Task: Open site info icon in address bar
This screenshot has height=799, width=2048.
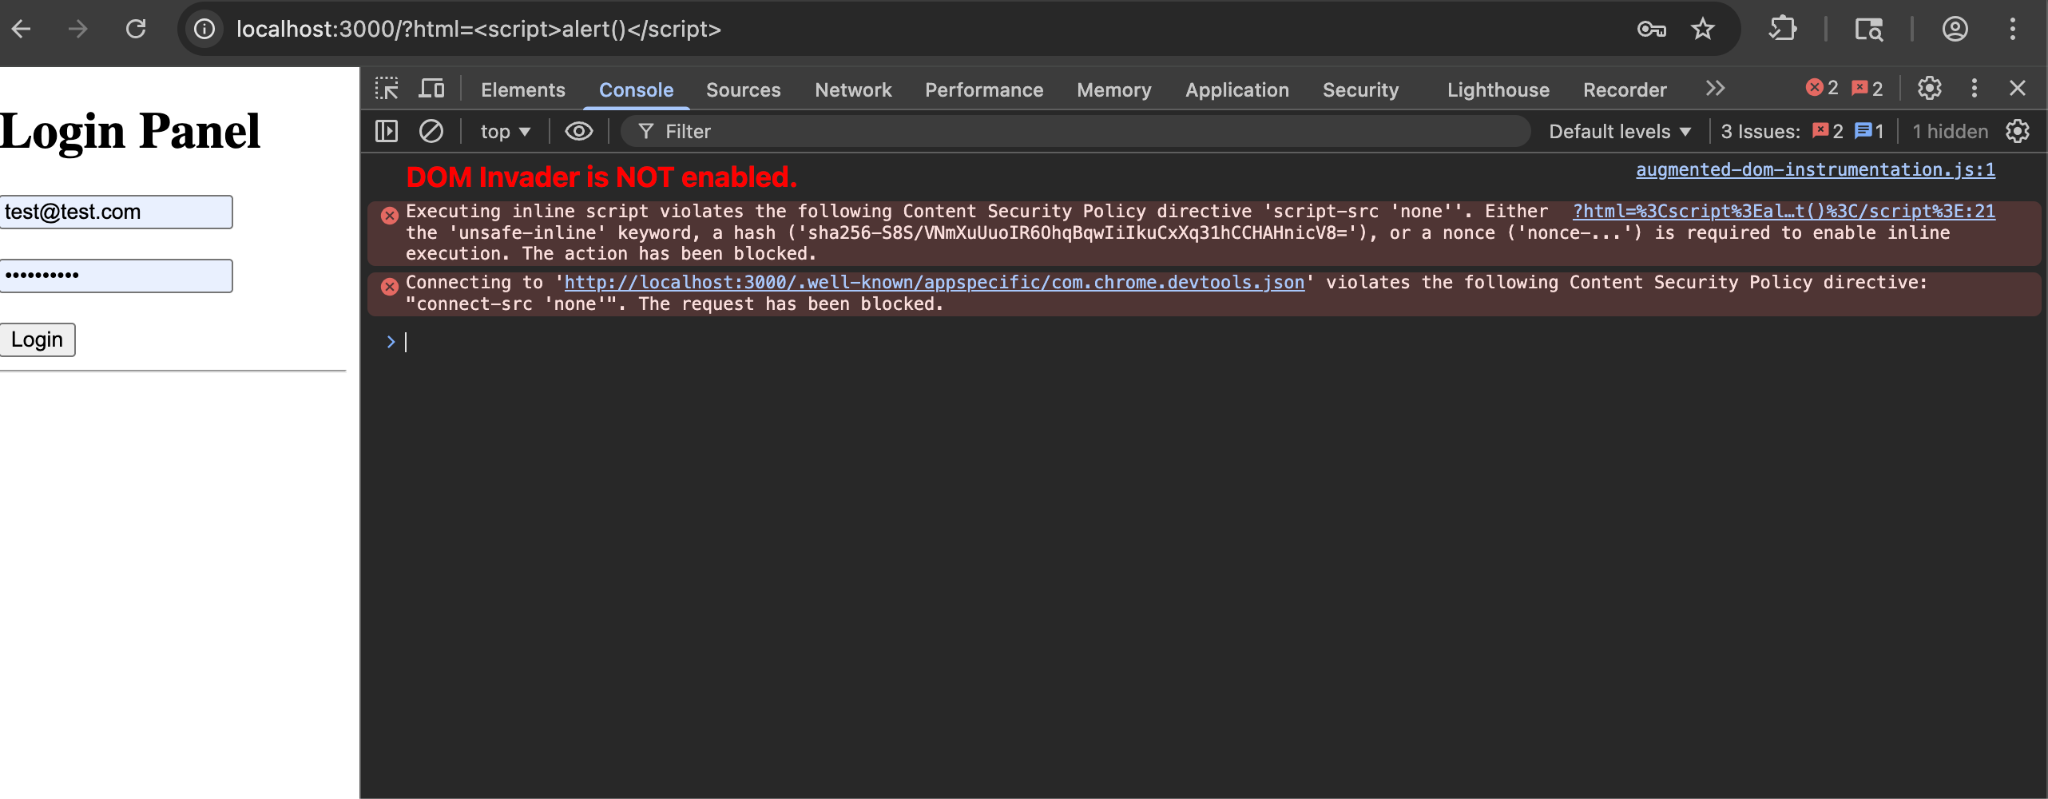Action: [x=205, y=29]
